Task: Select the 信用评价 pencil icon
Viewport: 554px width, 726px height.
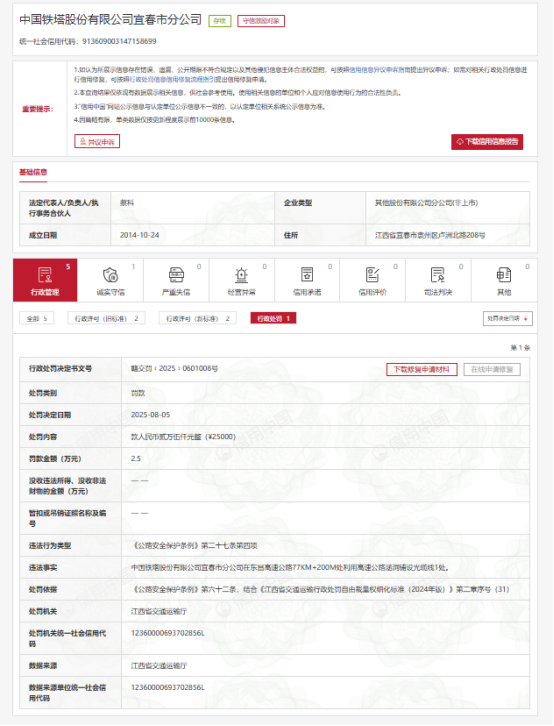Action: 373,275
